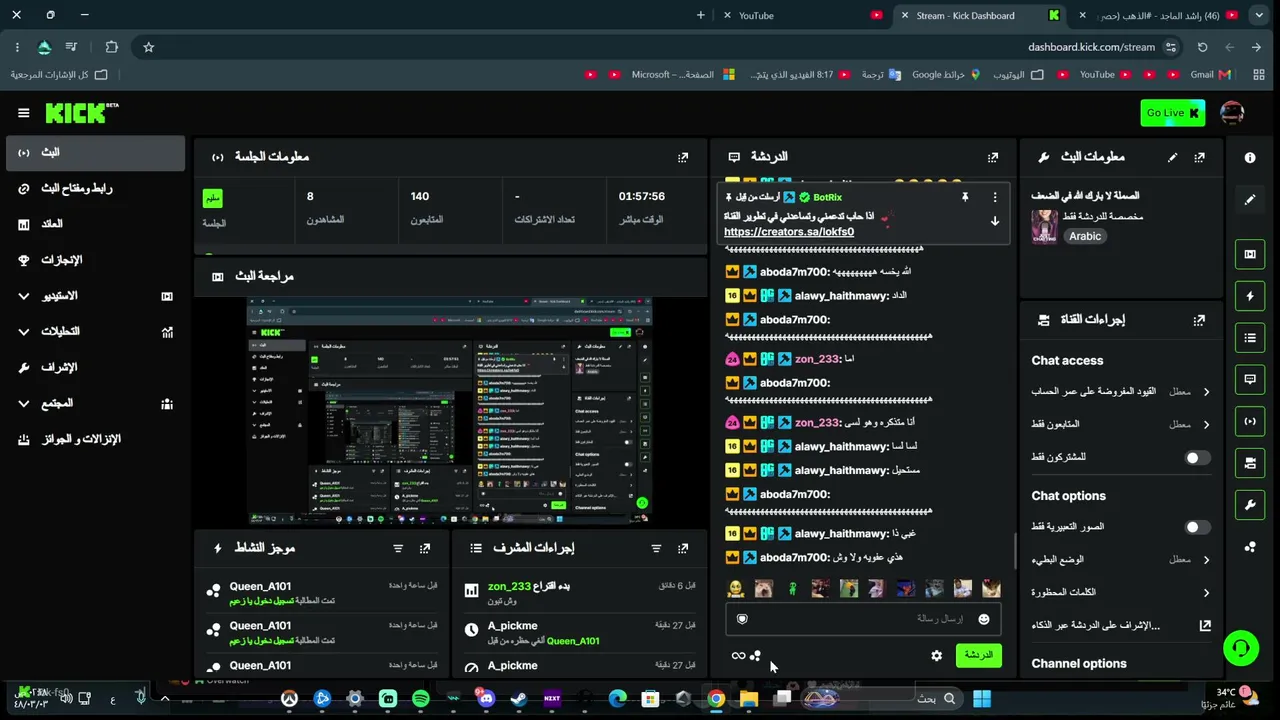Click the infinity icon below the chat input
The height and width of the screenshot is (720, 1280).
(738, 656)
